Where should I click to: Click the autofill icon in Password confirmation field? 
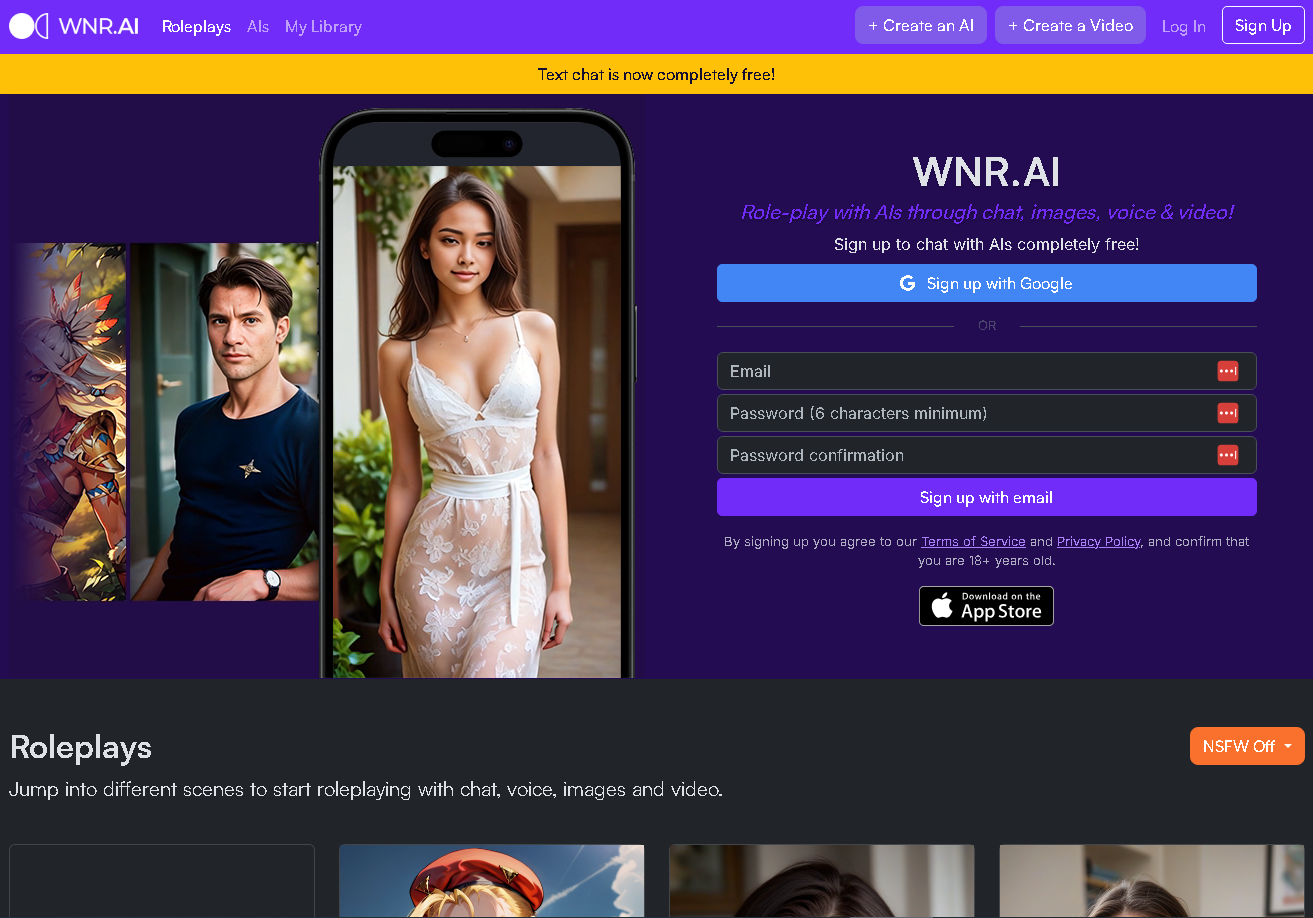pos(1227,455)
